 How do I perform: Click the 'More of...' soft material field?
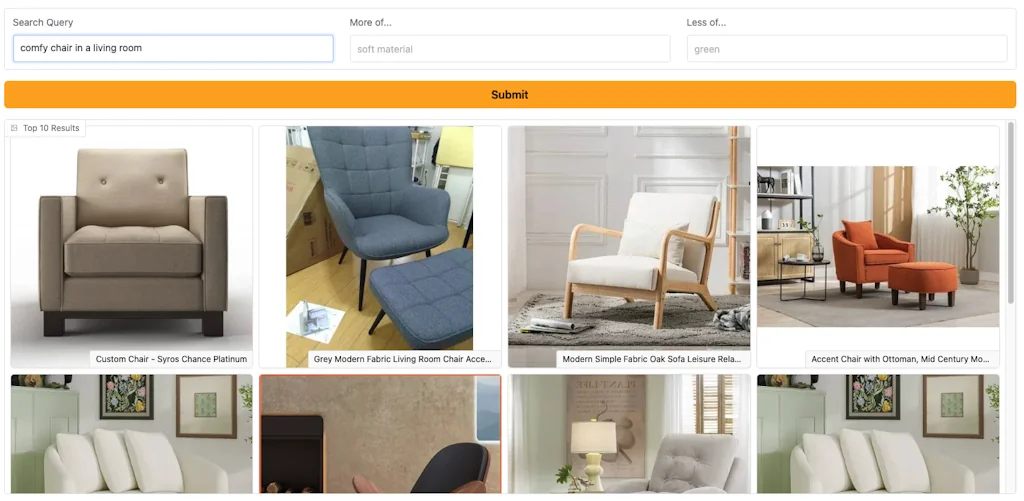click(x=510, y=49)
